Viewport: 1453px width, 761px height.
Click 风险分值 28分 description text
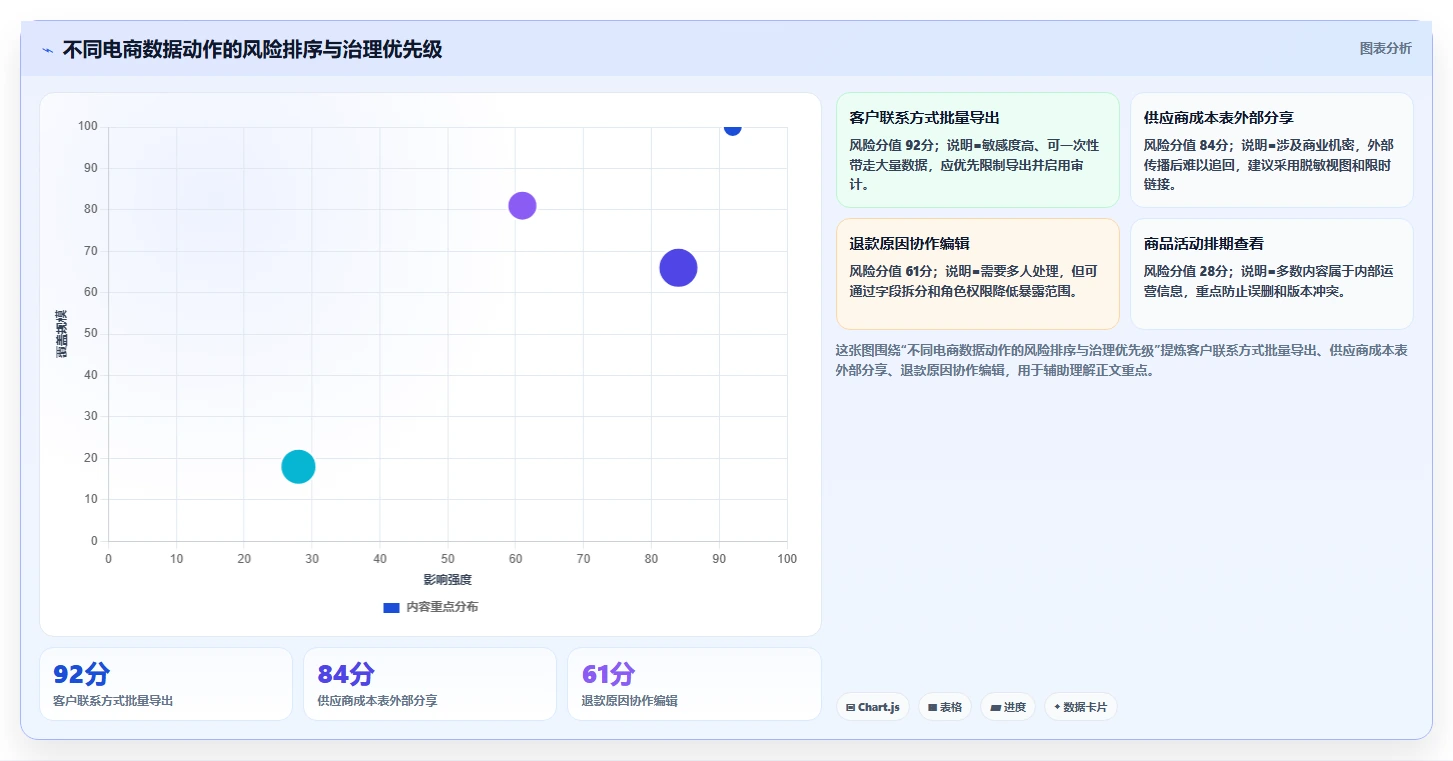pos(1268,281)
